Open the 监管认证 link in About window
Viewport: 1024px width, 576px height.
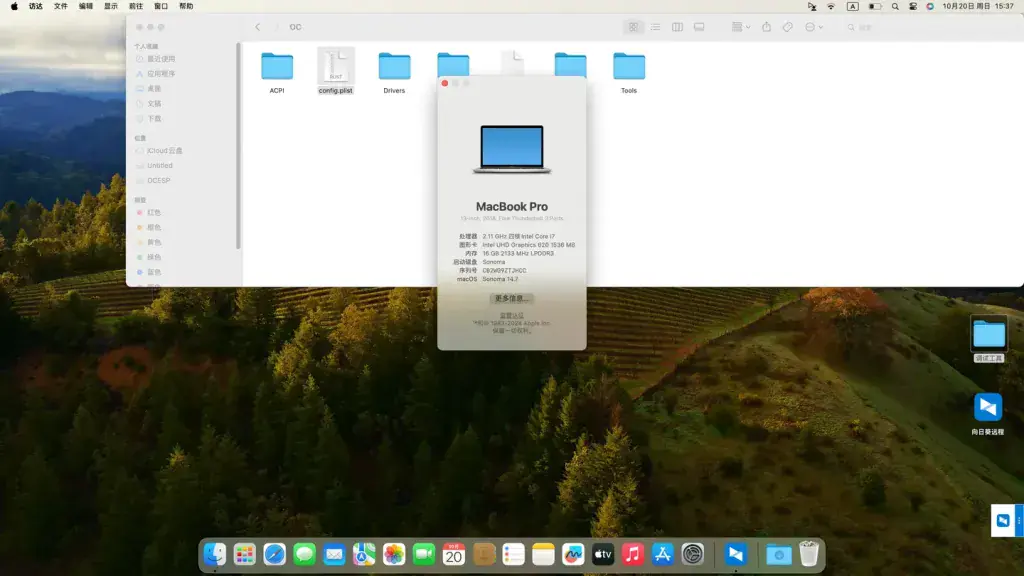[x=511, y=315]
